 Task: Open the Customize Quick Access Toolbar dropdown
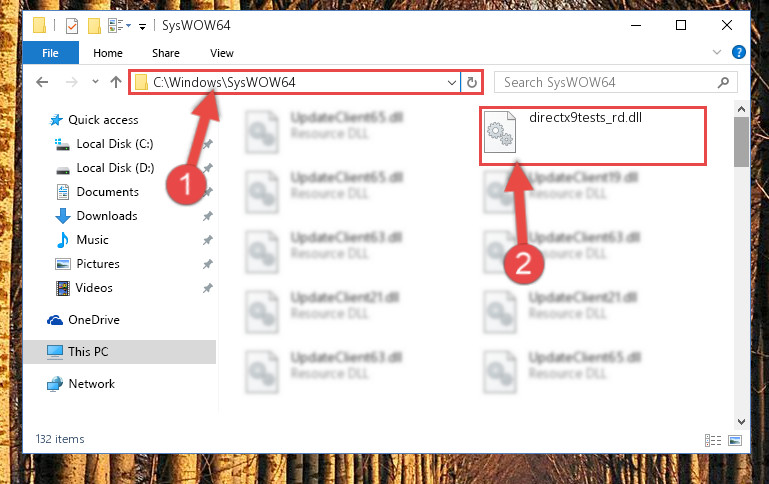[x=142, y=26]
